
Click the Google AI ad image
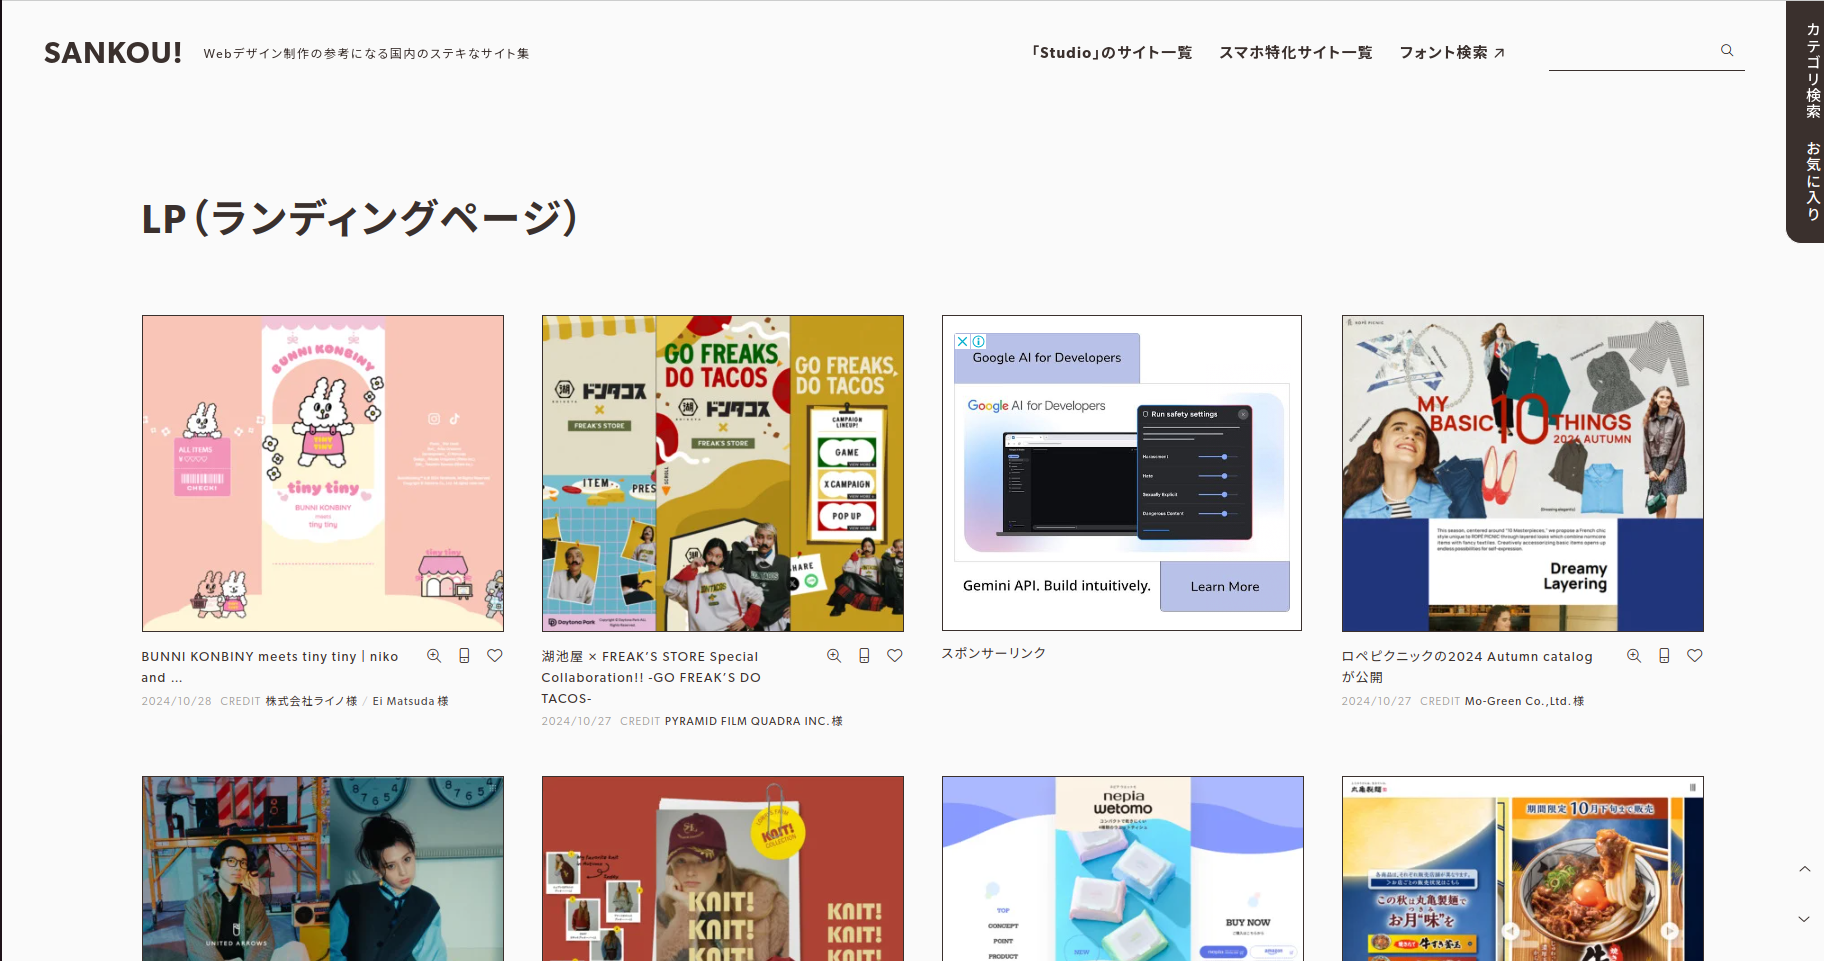(x=1122, y=472)
